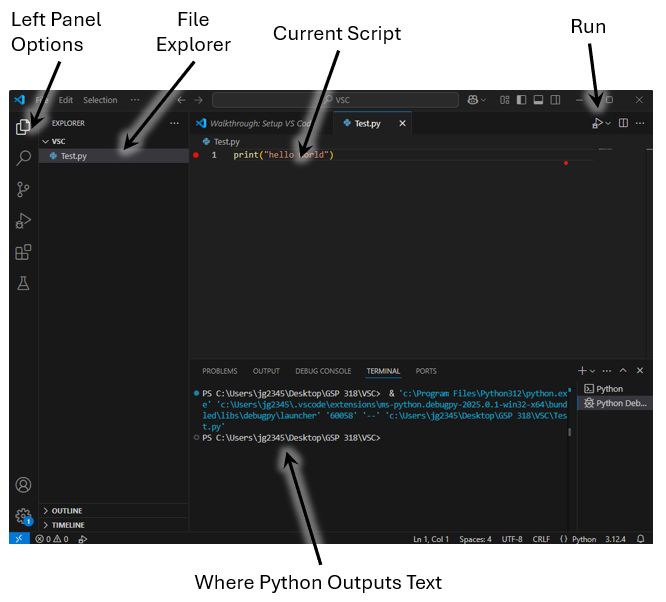Open the Search view in activity bar

pyautogui.click(x=23, y=158)
